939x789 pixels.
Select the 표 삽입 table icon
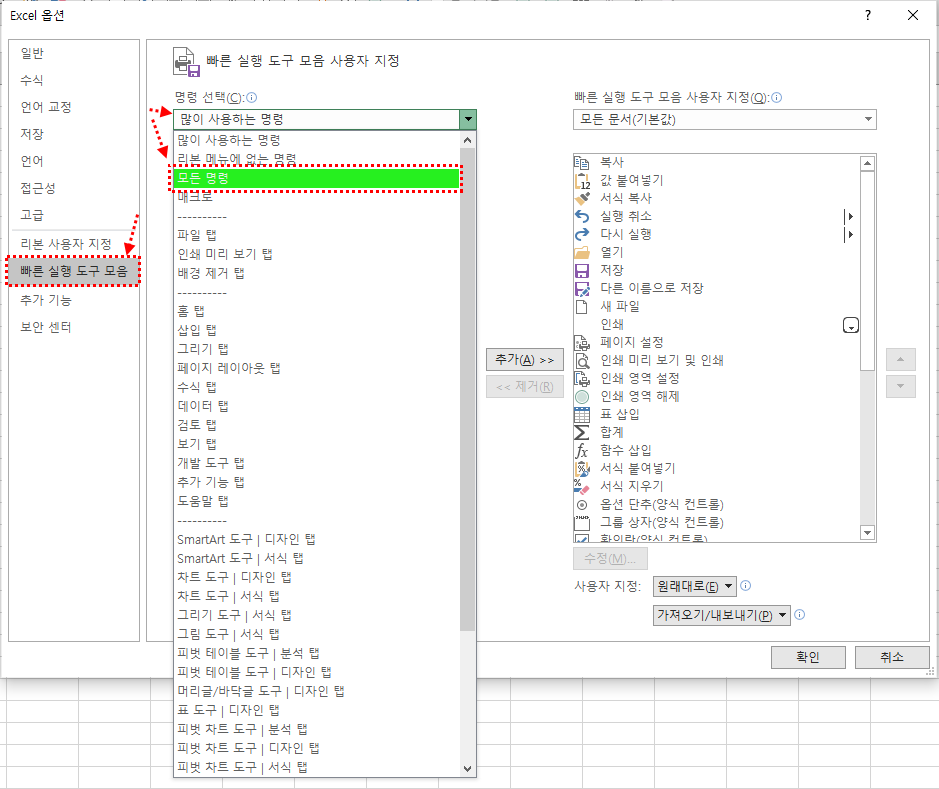(x=581, y=414)
